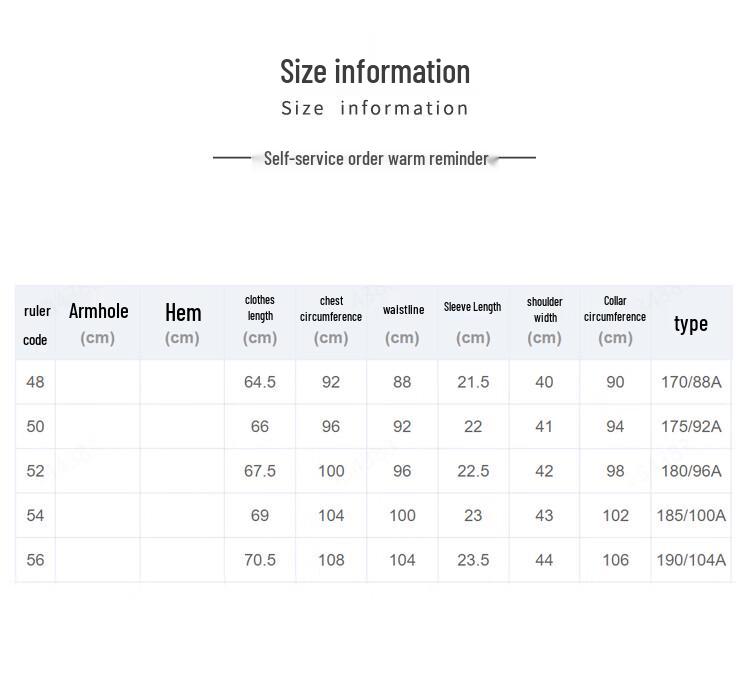Click ruler code 52 cell

(x=35, y=471)
